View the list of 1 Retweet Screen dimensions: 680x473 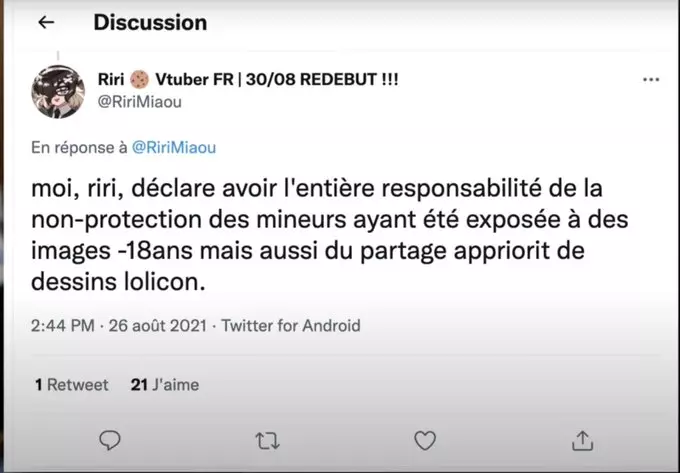pyautogui.click(x=72, y=385)
